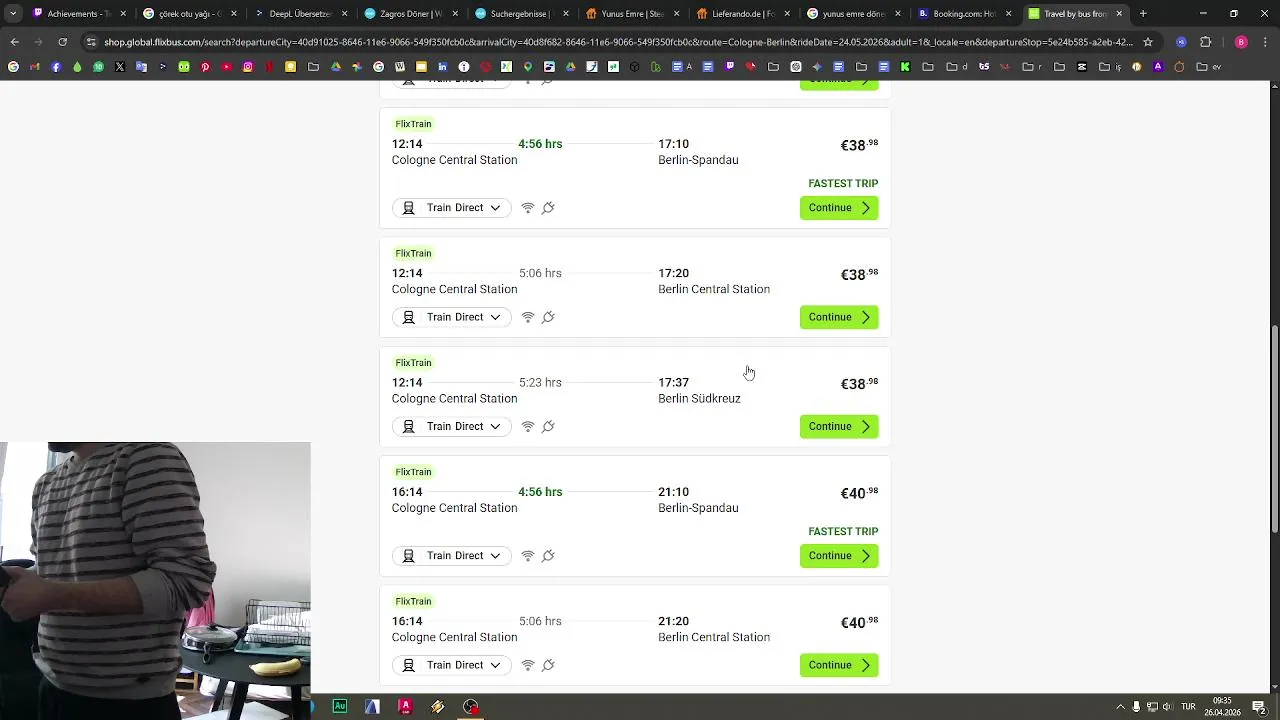The image size is (1280, 720).
Task: Switch to the Booking.com tab
Action: 962,14
